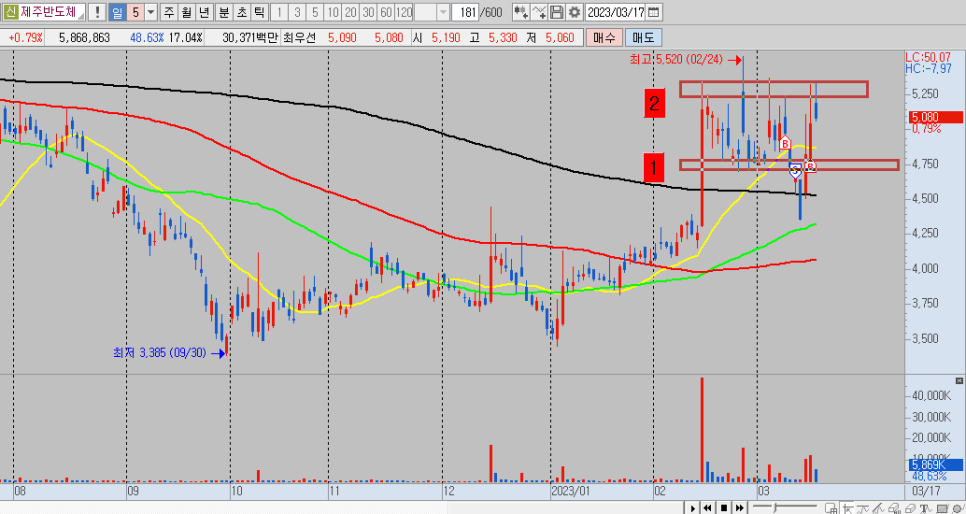Click the add candlestick chart icon

click(521, 12)
